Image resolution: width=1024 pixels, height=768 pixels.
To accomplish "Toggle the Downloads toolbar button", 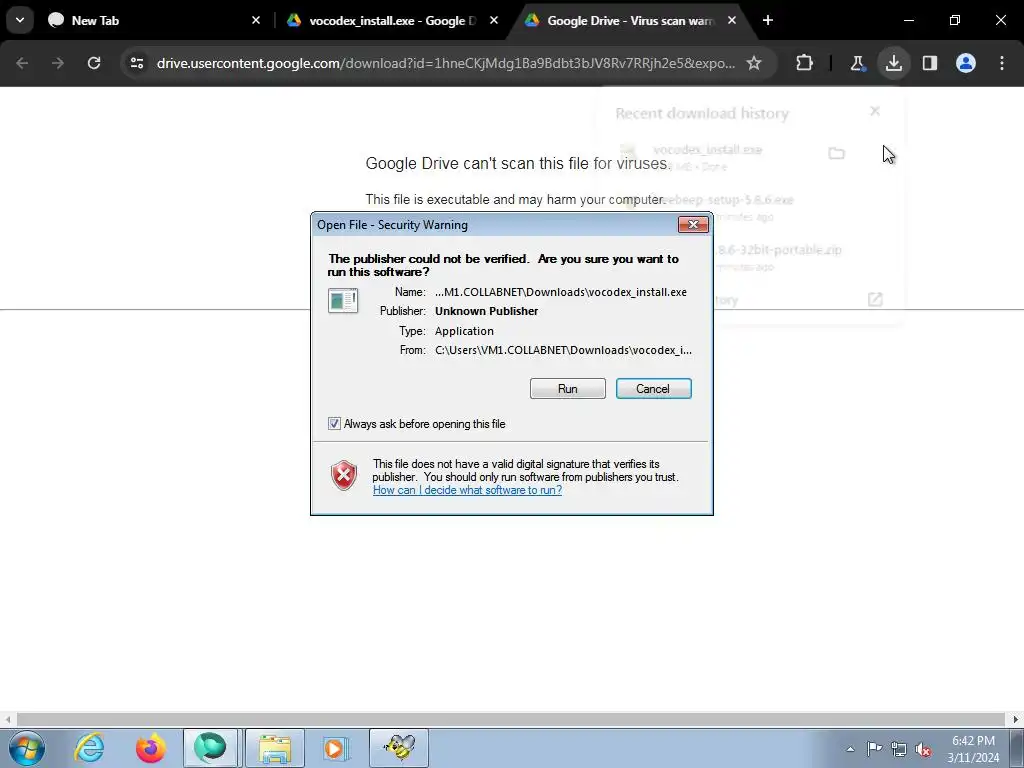I will click(x=893, y=63).
